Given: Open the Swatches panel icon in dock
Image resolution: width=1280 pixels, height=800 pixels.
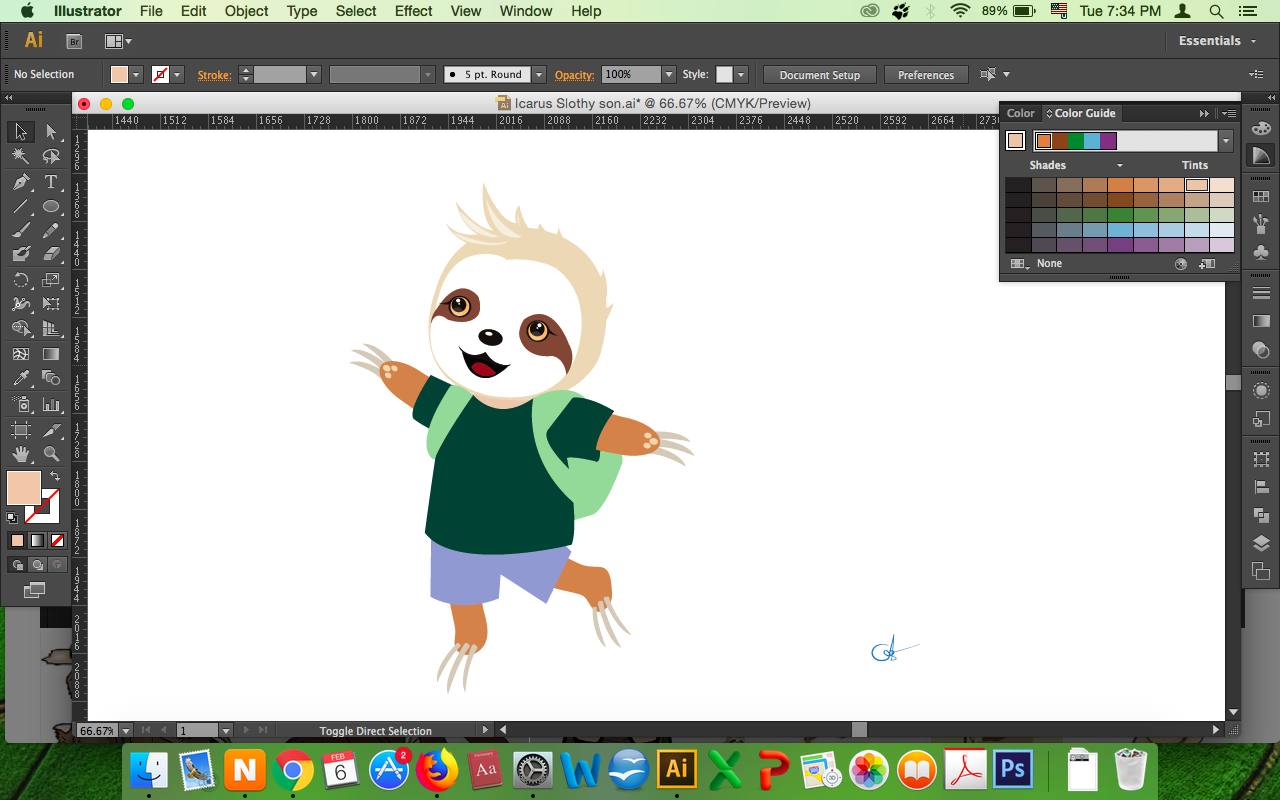Looking at the screenshot, I should (1261, 197).
